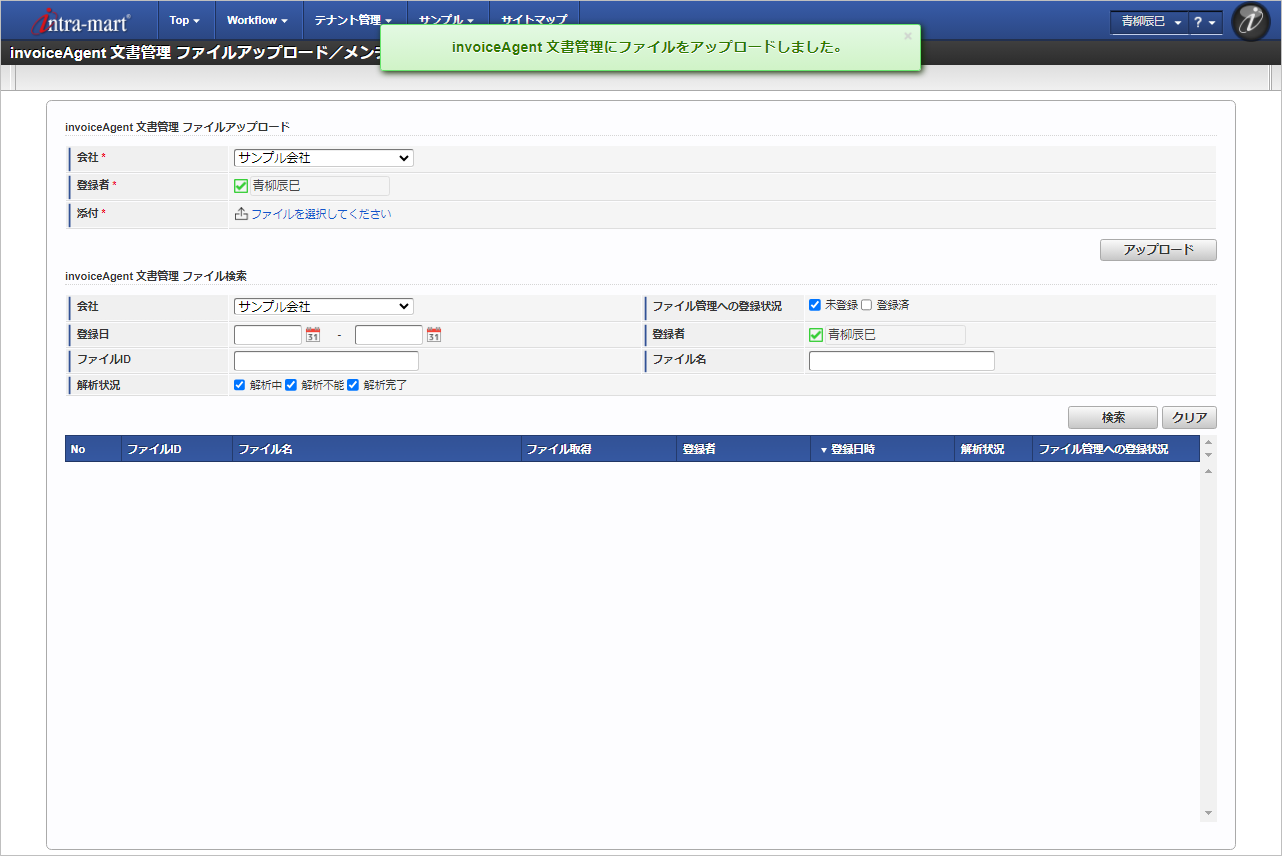Go to サイトマップ

[x=534, y=20]
